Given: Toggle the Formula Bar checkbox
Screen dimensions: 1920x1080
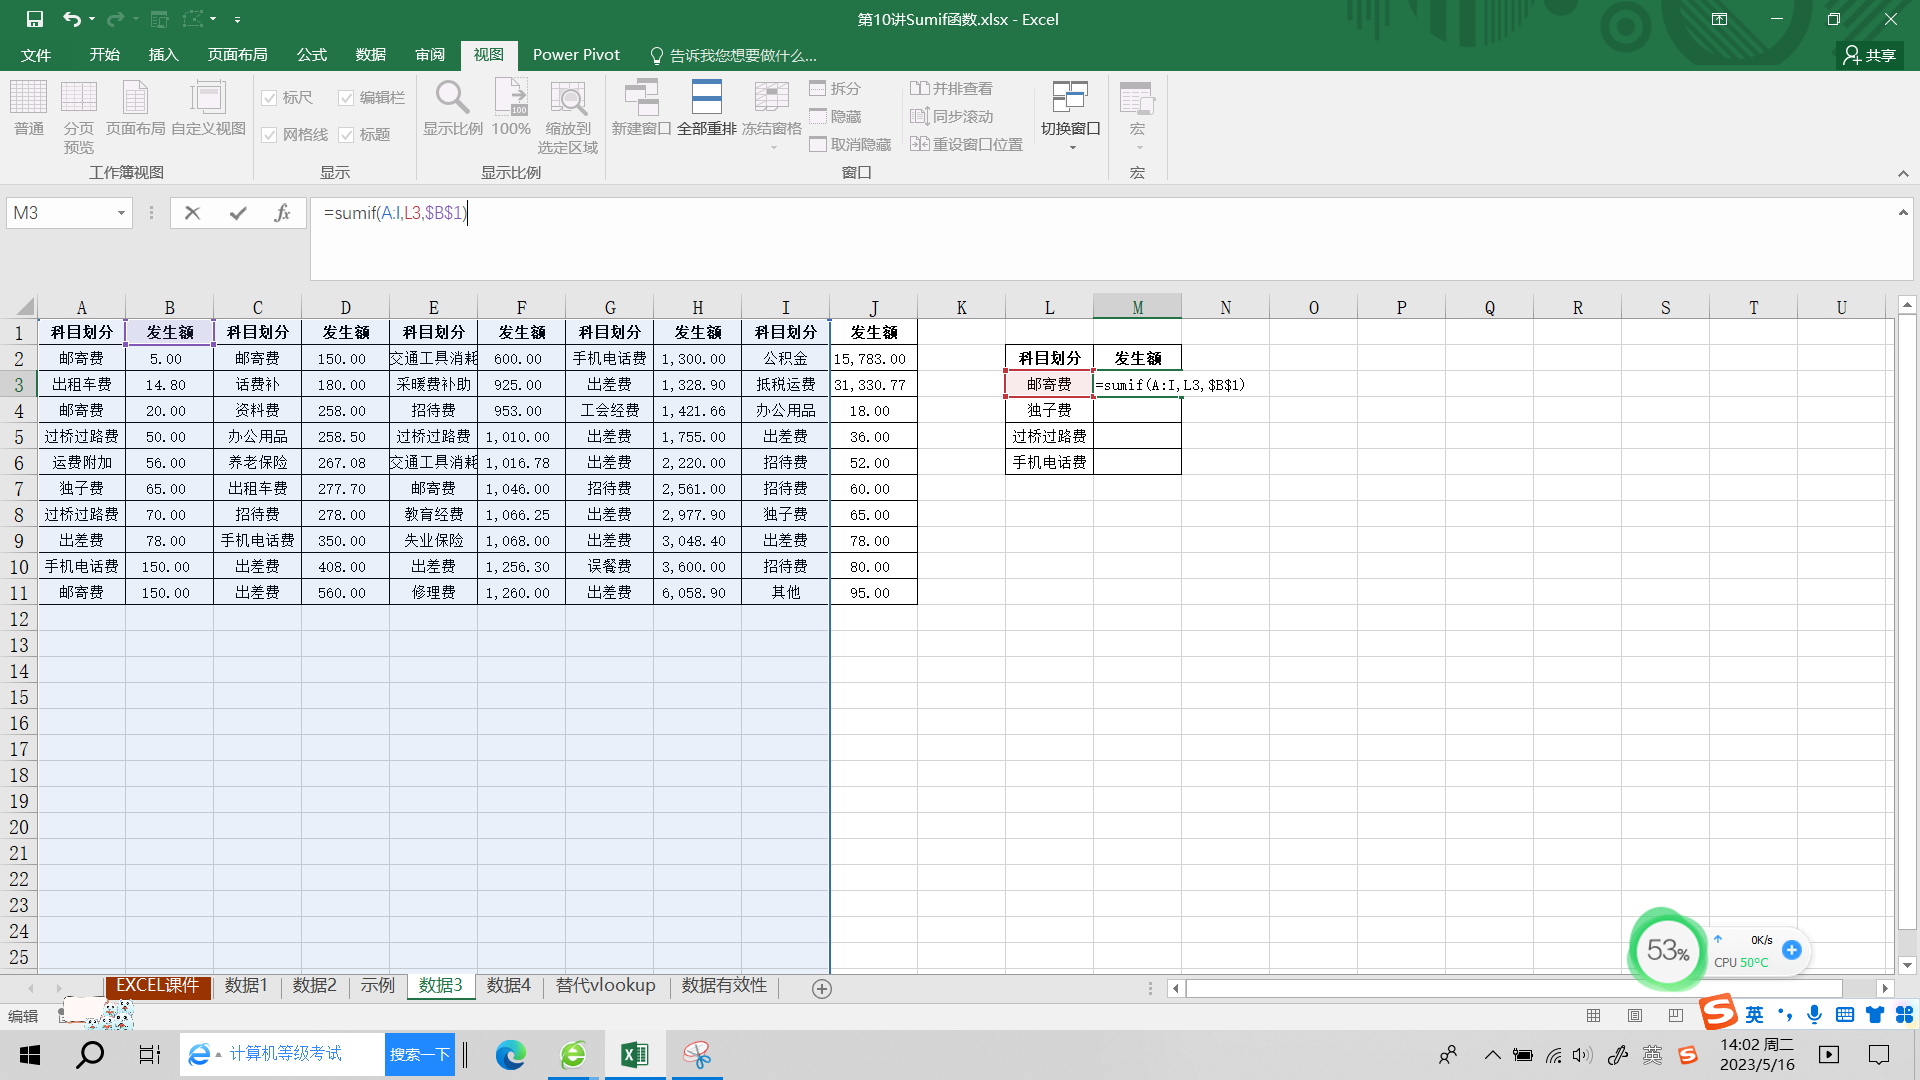Looking at the screenshot, I should 346,98.
